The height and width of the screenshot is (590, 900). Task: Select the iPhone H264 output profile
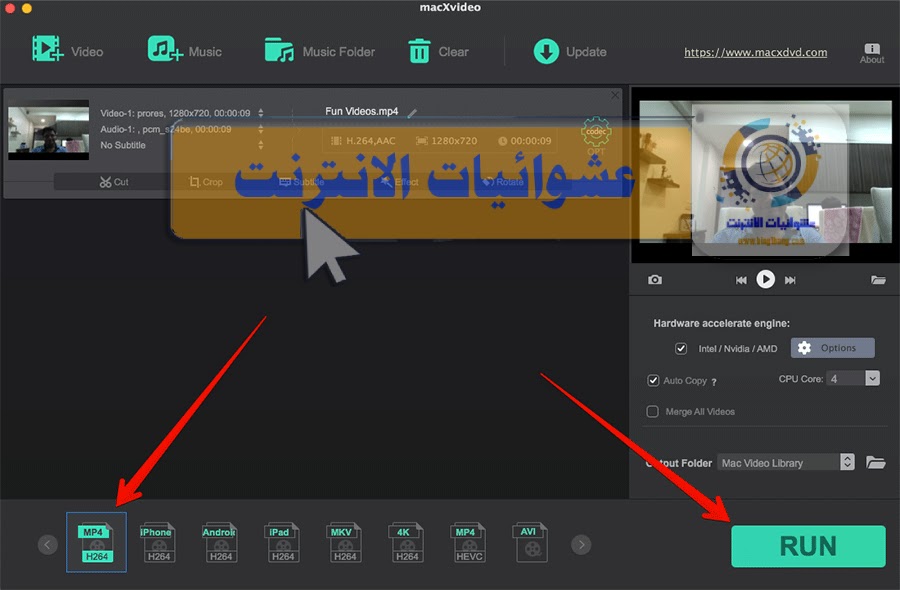(158, 542)
